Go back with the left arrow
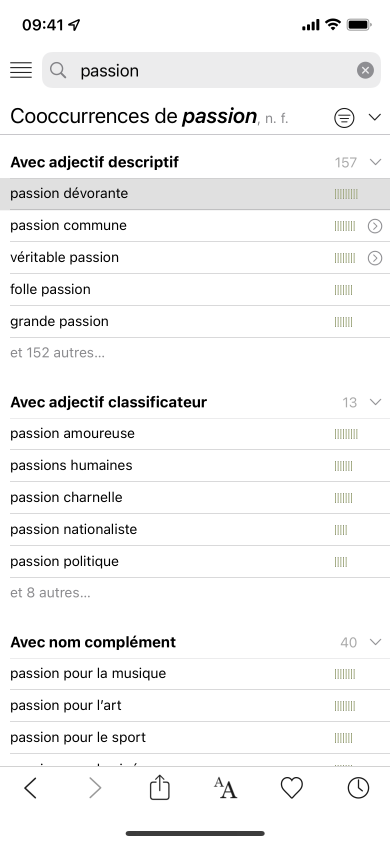 click(x=31, y=789)
